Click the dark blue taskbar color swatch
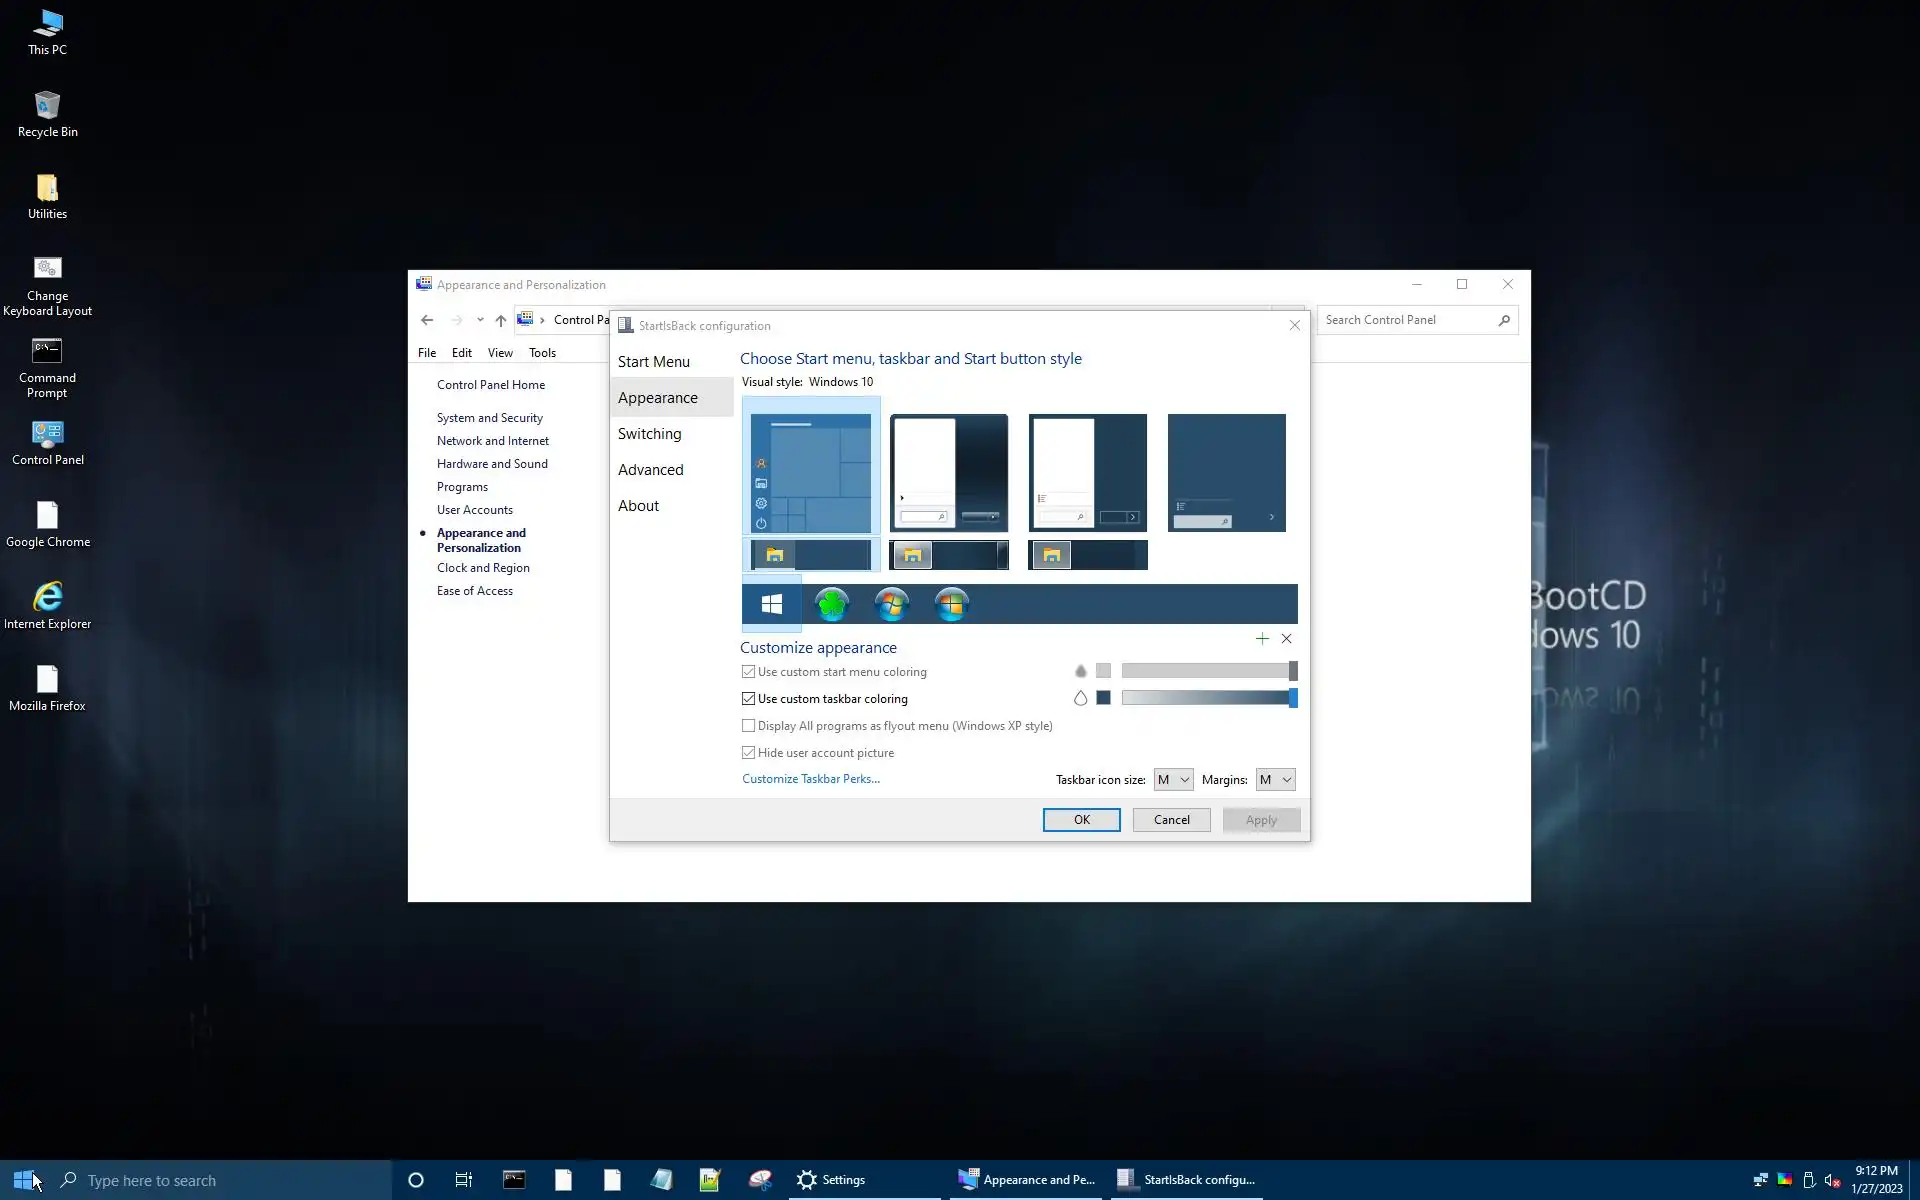The width and height of the screenshot is (1920, 1200). point(1103,698)
